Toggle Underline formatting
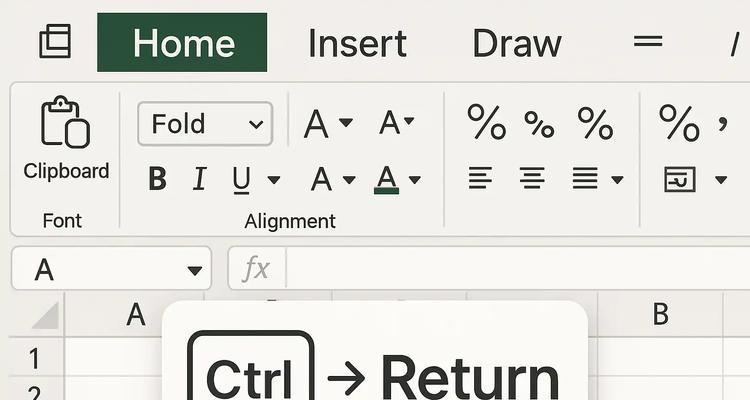The height and width of the screenshot is (400, 750). tap(242, 180)
